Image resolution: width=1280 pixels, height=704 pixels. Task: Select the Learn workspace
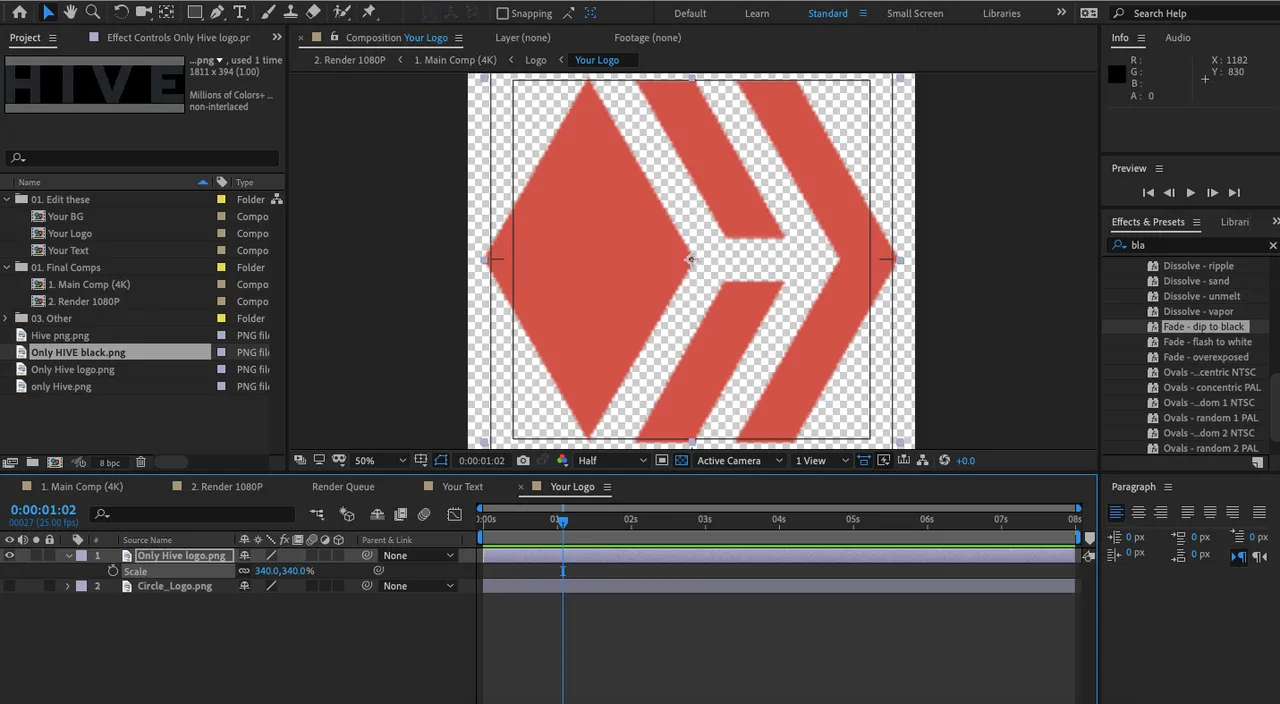(x=757, y=13)
